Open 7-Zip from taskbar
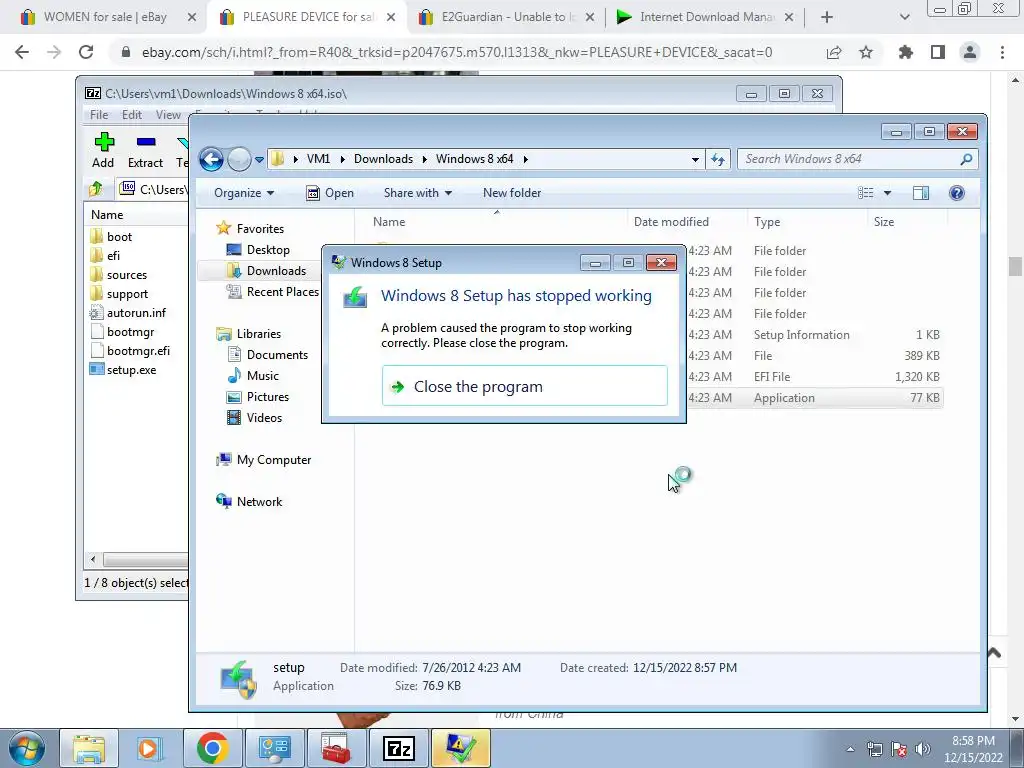 coord(399,748)
